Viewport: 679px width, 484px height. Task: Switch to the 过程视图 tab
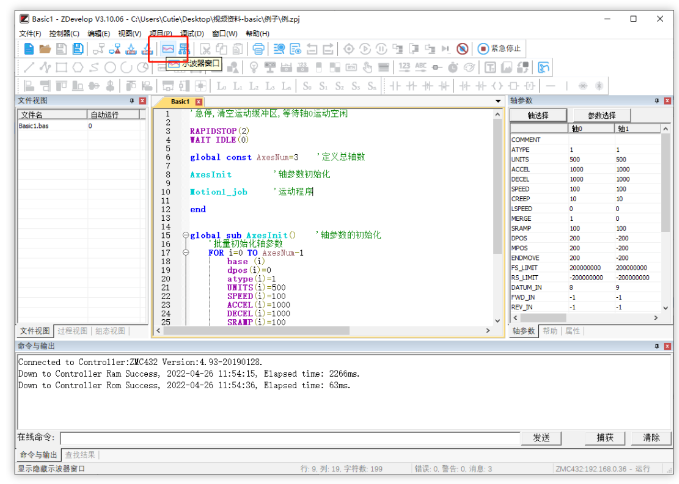click(x=72, y=331)
